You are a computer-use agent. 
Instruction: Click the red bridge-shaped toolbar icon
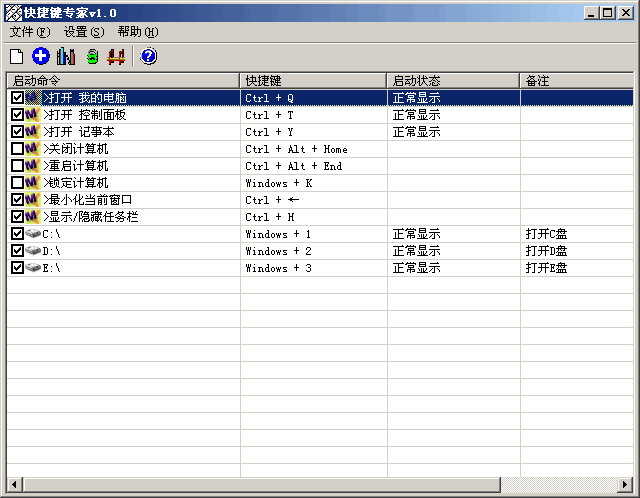[116, 56]
